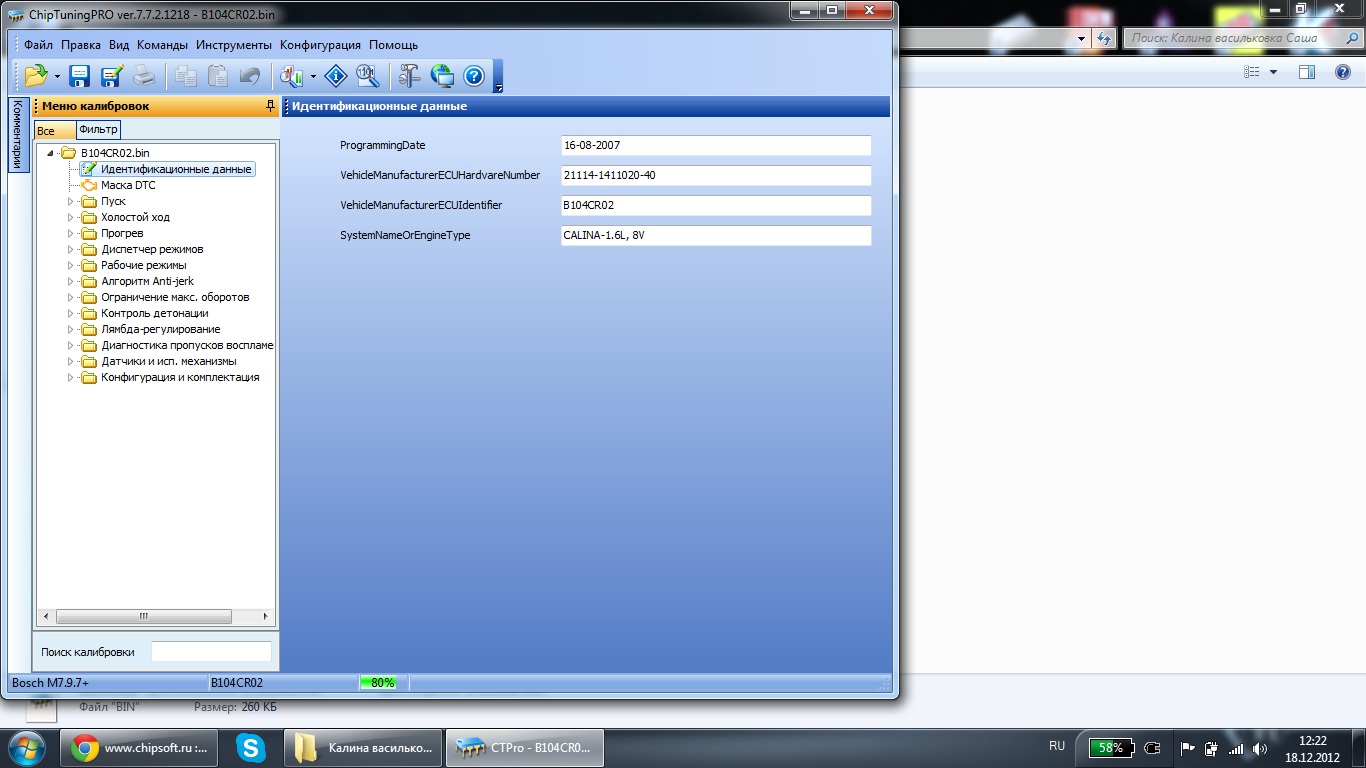The width and height of the screenshot is (1366, 768).
Task: Toggle the pin on Меню калибровок panel
Action: 270,106
